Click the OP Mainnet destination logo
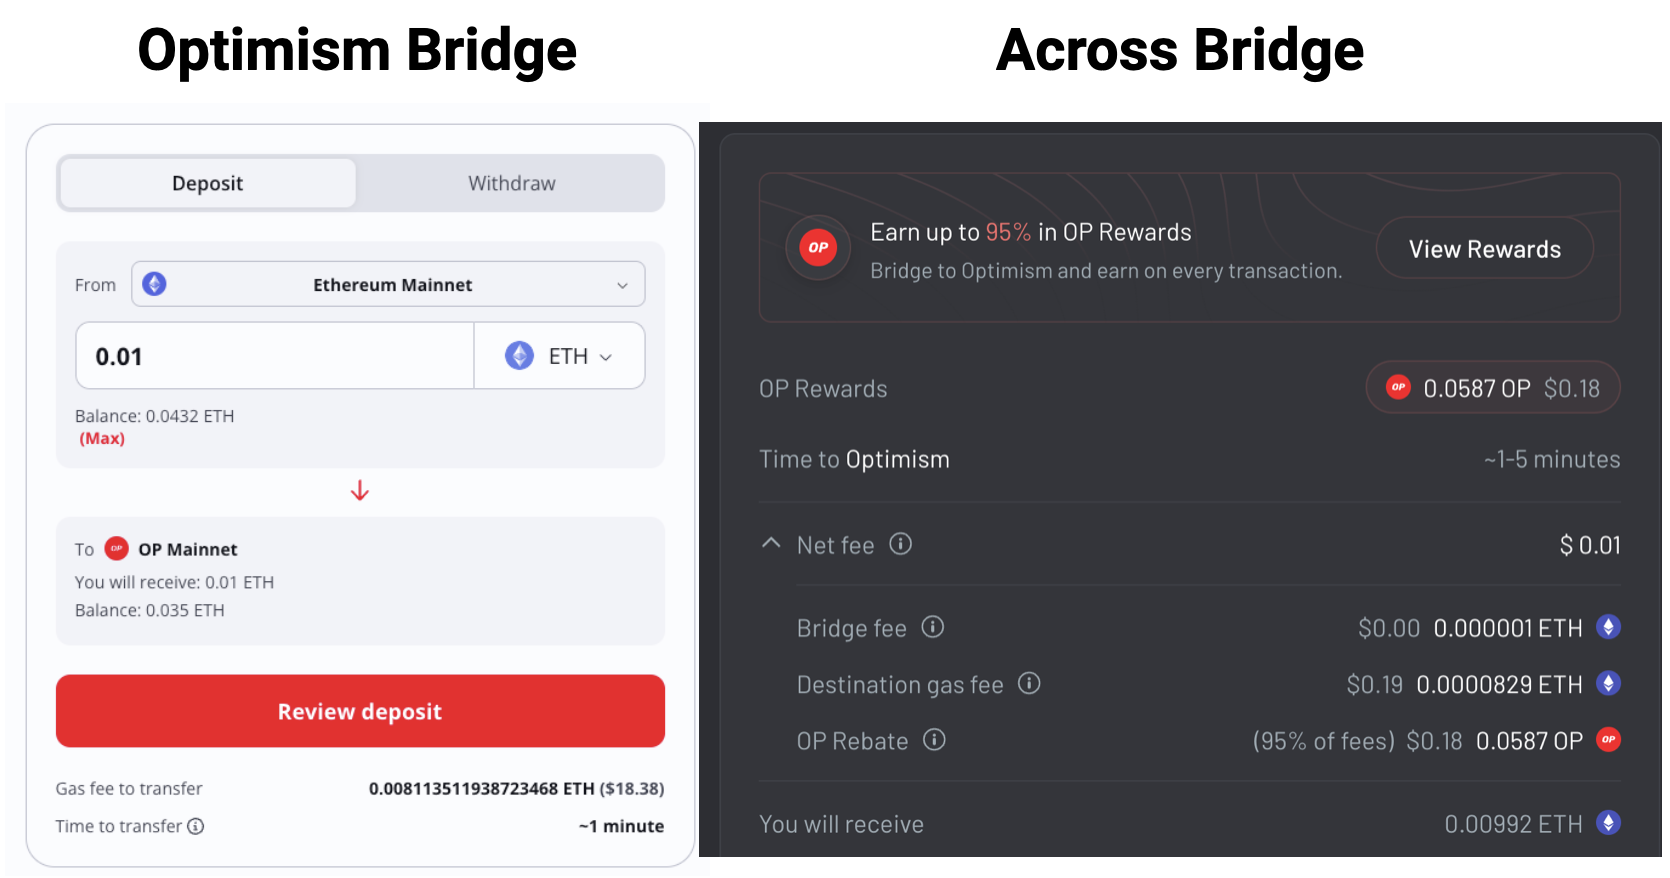 pos(117,548)
